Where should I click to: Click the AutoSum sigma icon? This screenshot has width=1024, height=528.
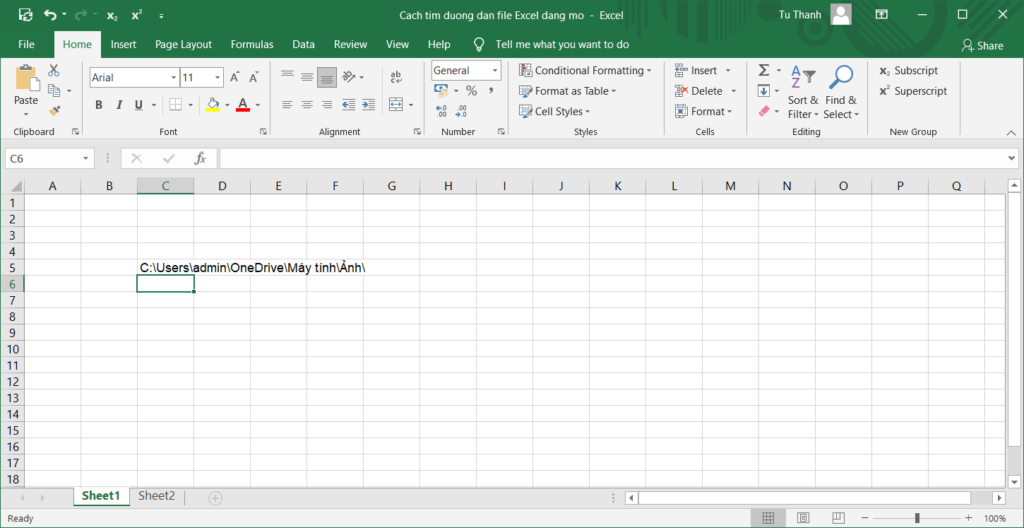[764, 70]
